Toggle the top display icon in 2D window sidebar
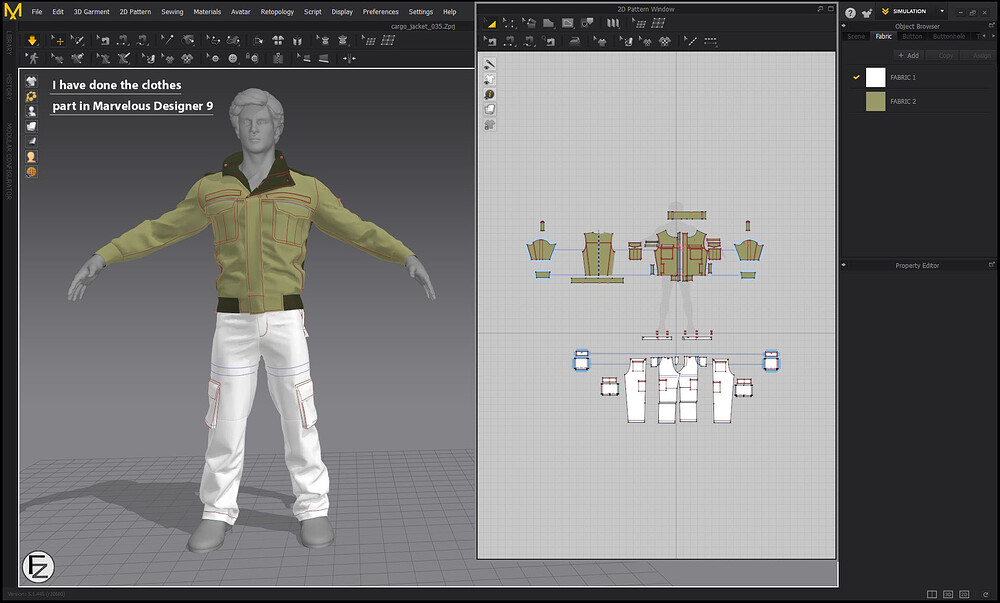The width and height of the screenshot is (1000, 603). [489, 64]
